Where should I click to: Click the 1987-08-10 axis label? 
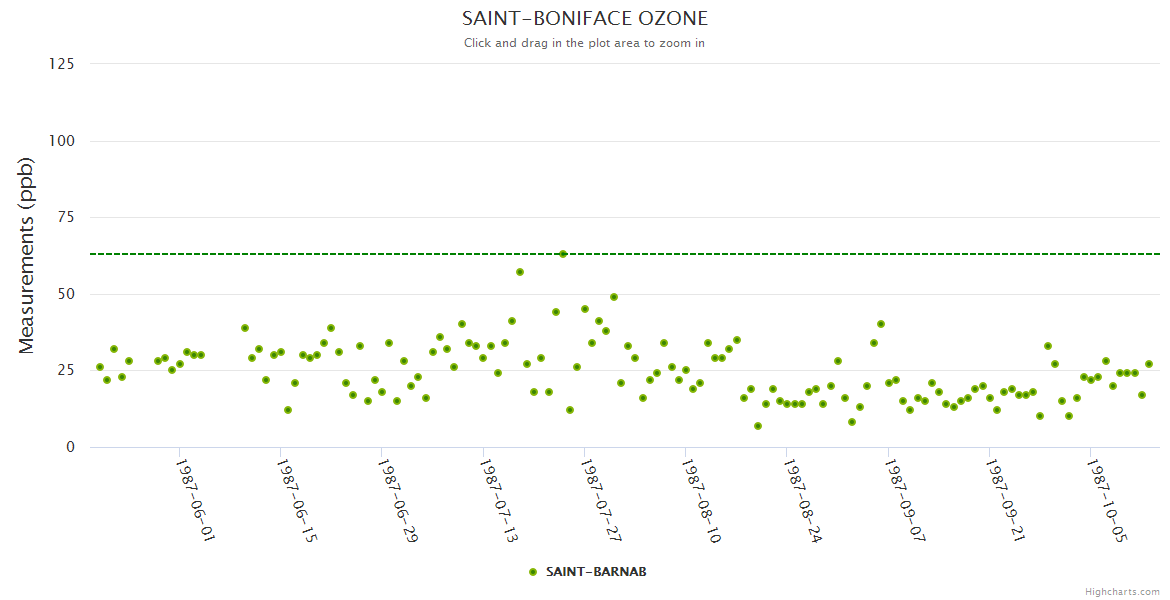[x=702, y=499]
